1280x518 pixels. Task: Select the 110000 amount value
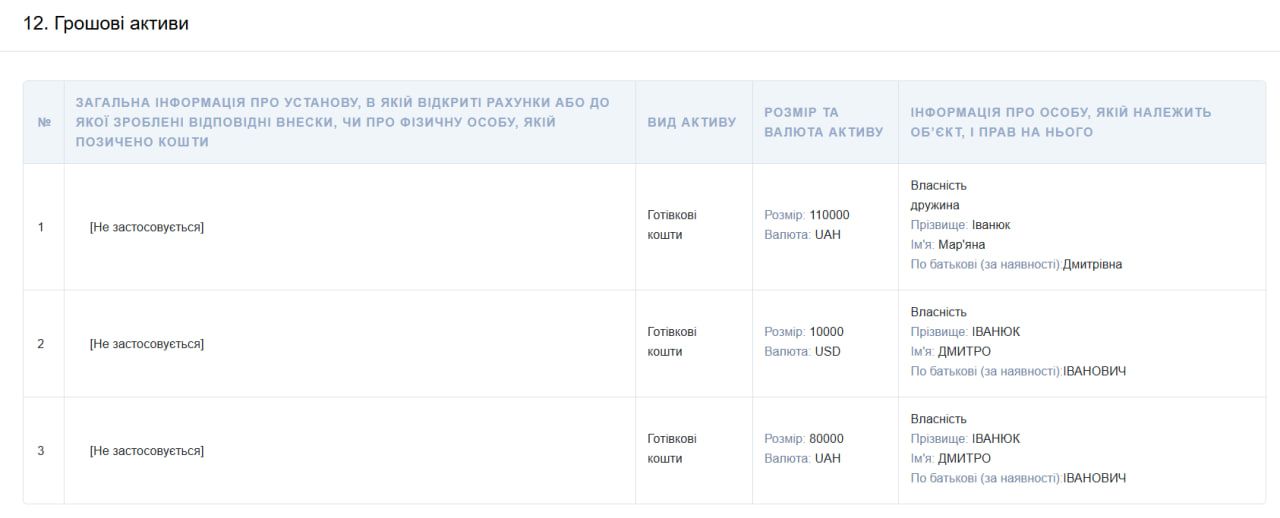829,215
